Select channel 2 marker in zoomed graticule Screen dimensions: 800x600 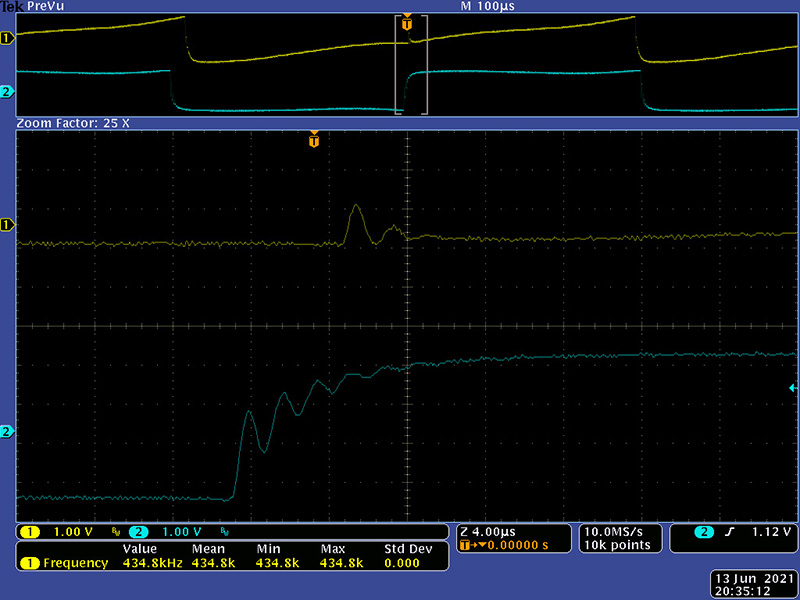pyautogui.click(x=7, y=432)
